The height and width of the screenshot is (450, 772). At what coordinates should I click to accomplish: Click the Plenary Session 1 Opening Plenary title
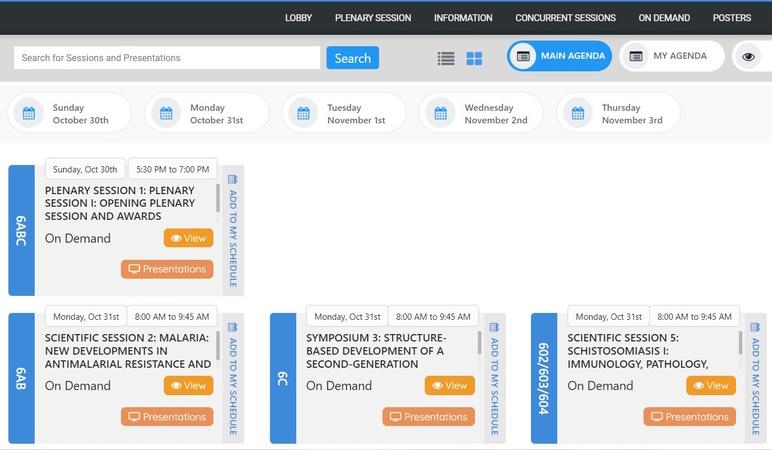[120, 203]
